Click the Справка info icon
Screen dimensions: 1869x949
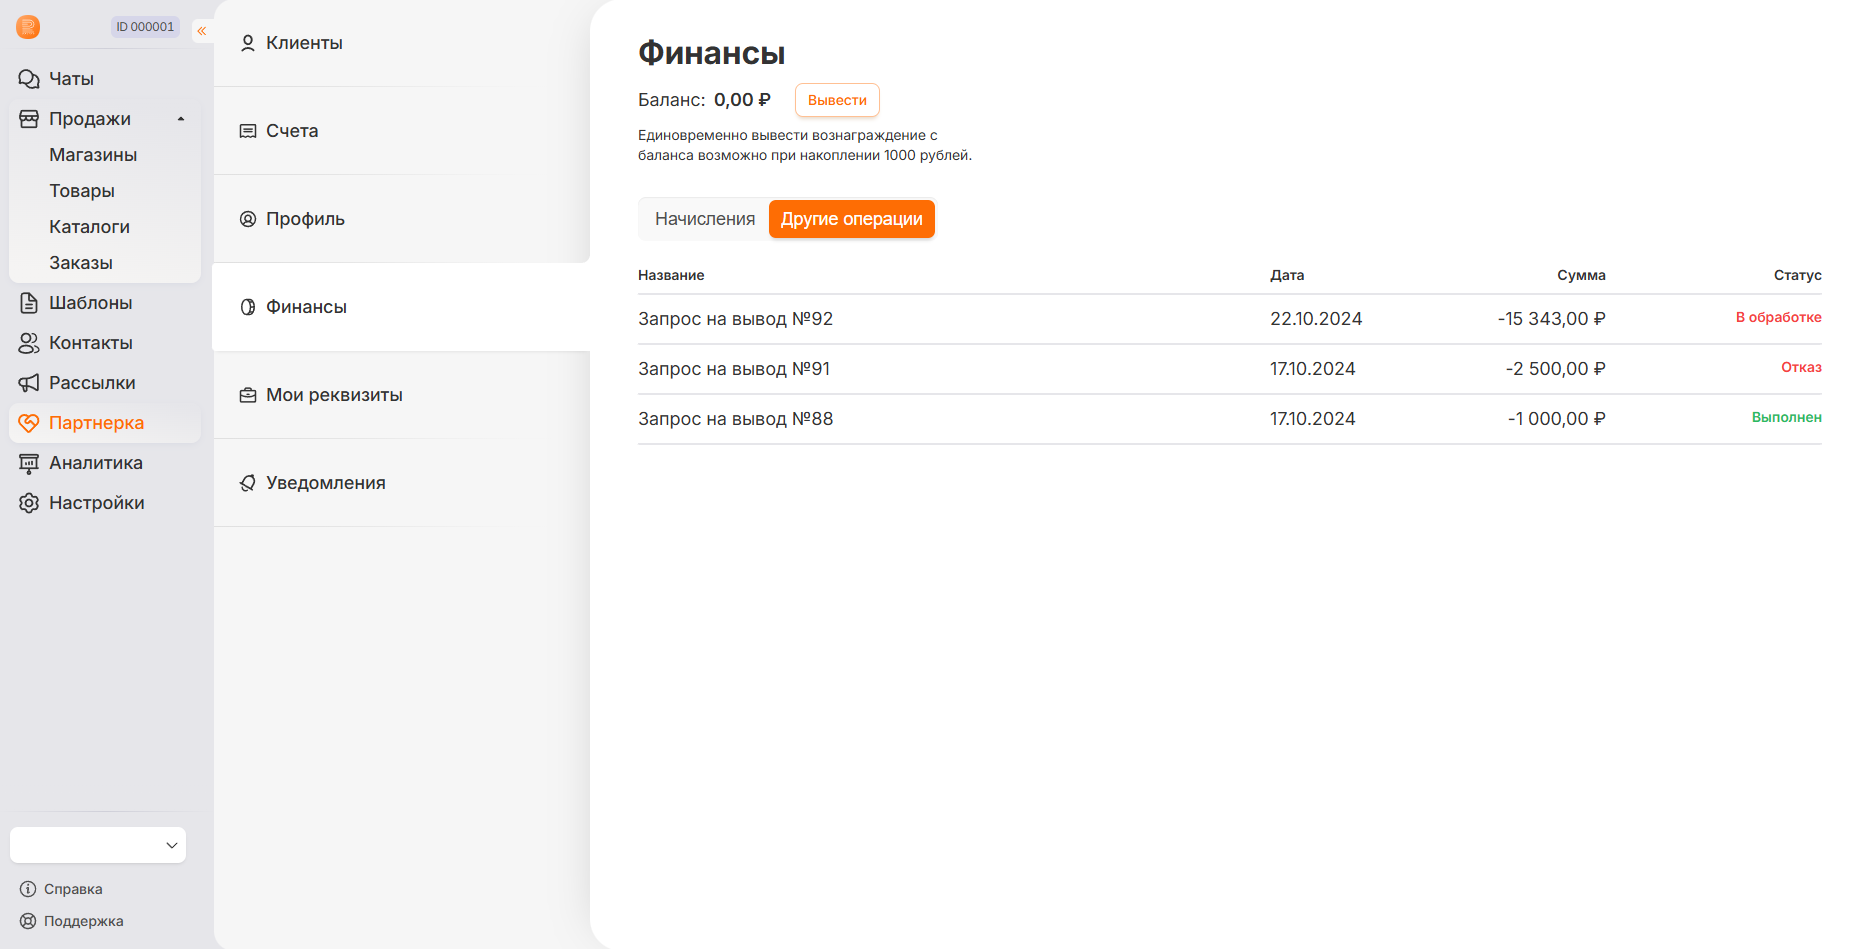pyautogui.click(x=28, y=889)
